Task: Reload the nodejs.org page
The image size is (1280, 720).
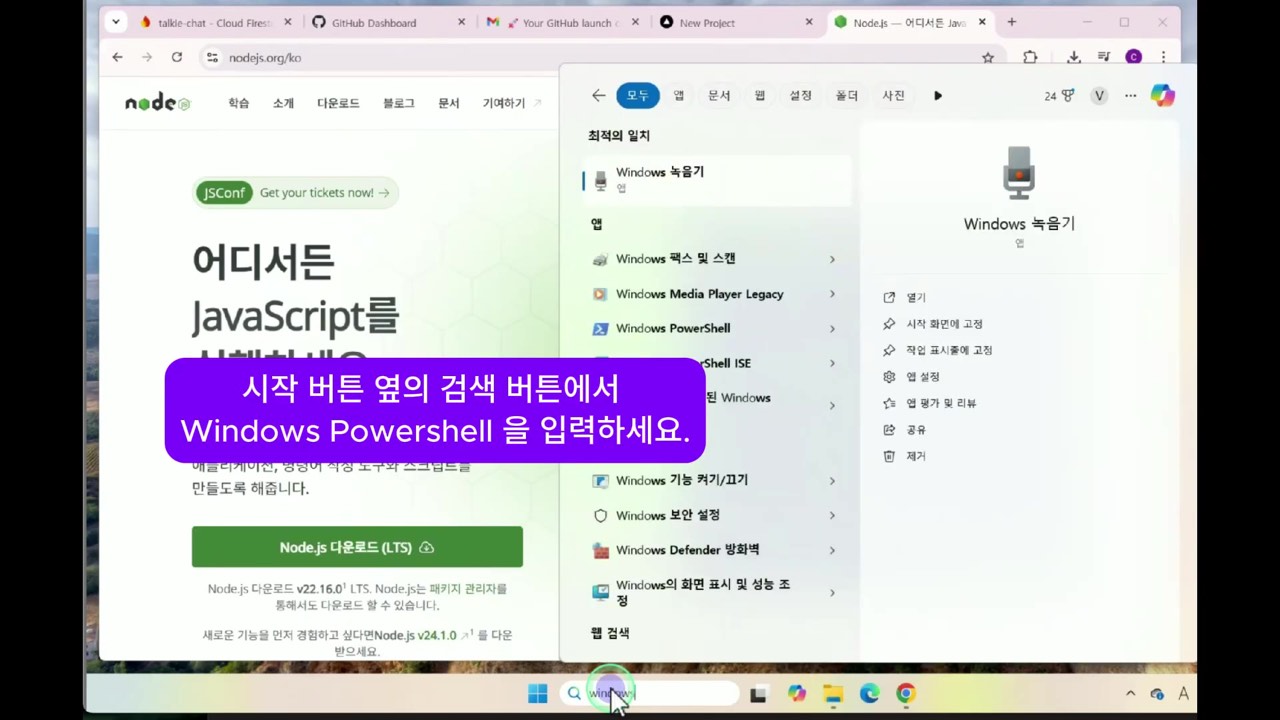Action: click(x=177, y=58)
